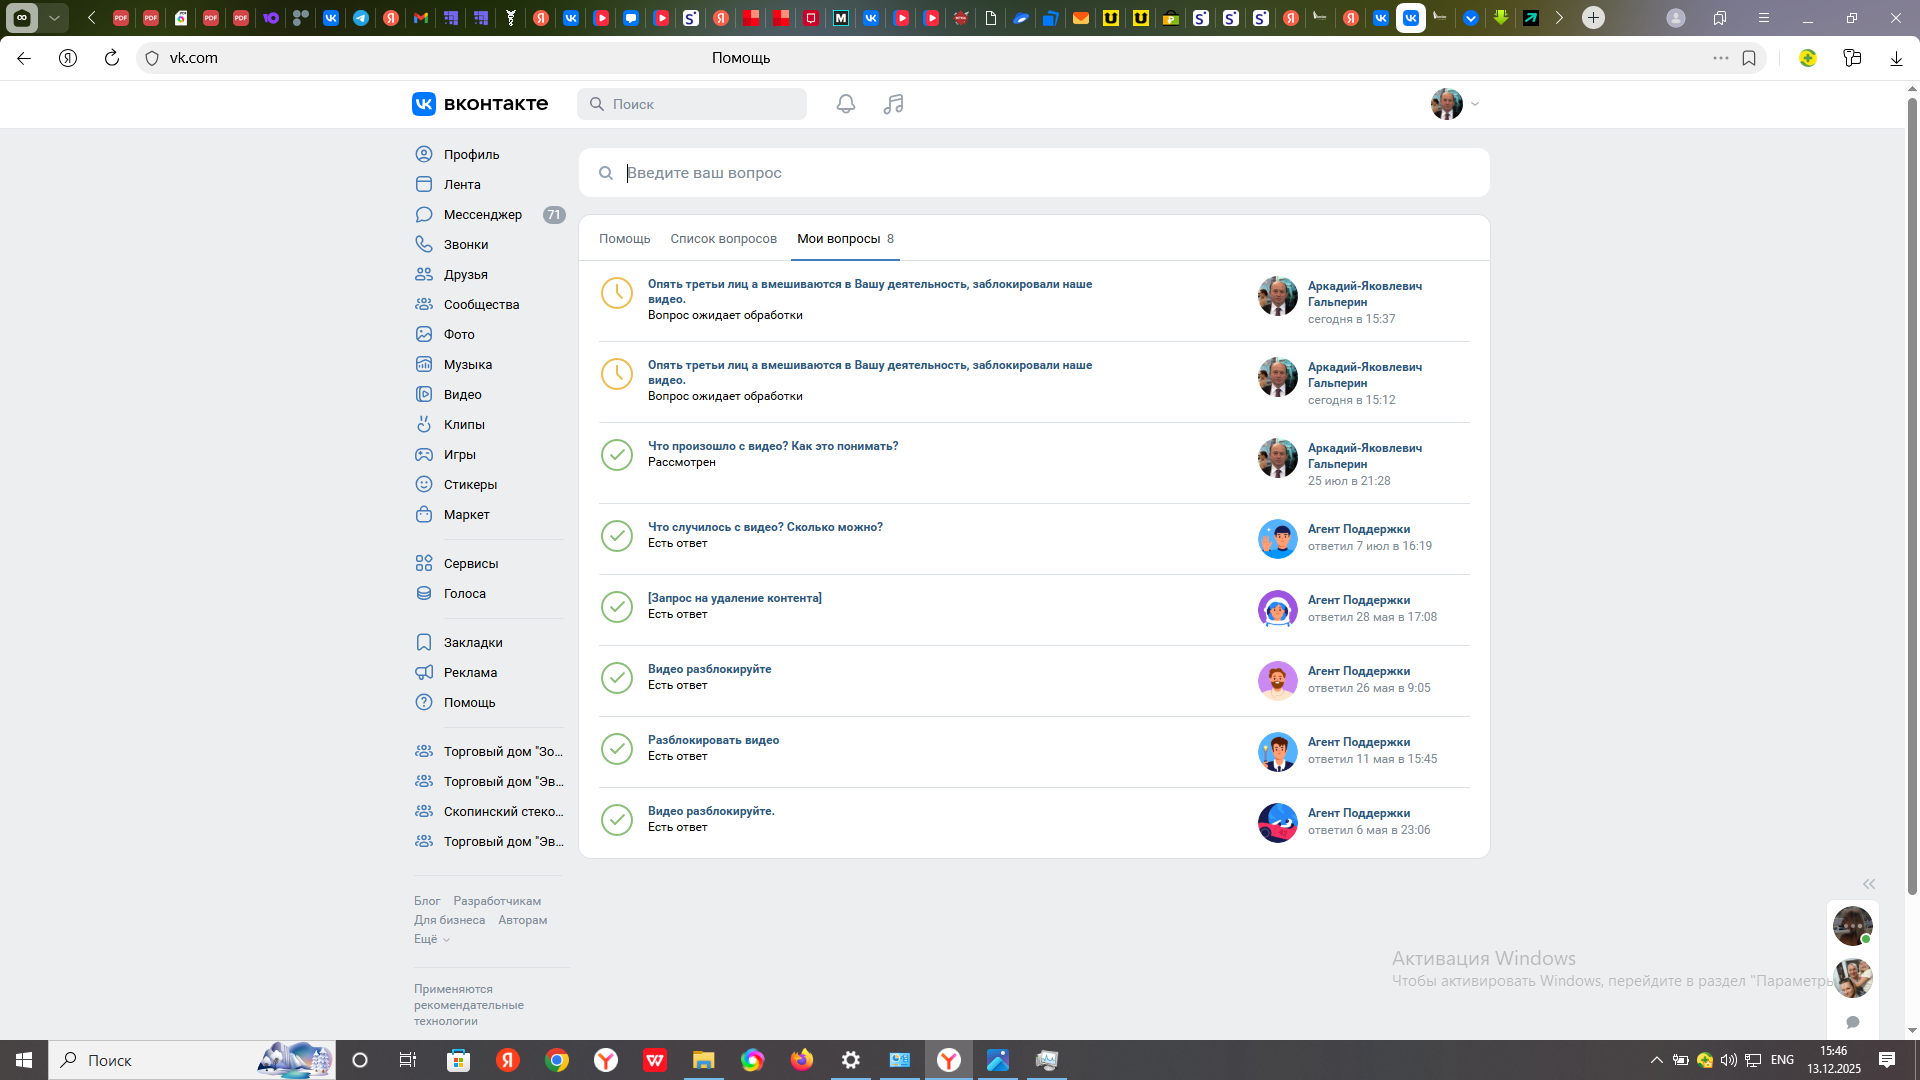Image resolution: width=1920 pixels, height=1080 pixels.
Task: Open the VK music player icon
Action: 893,104
